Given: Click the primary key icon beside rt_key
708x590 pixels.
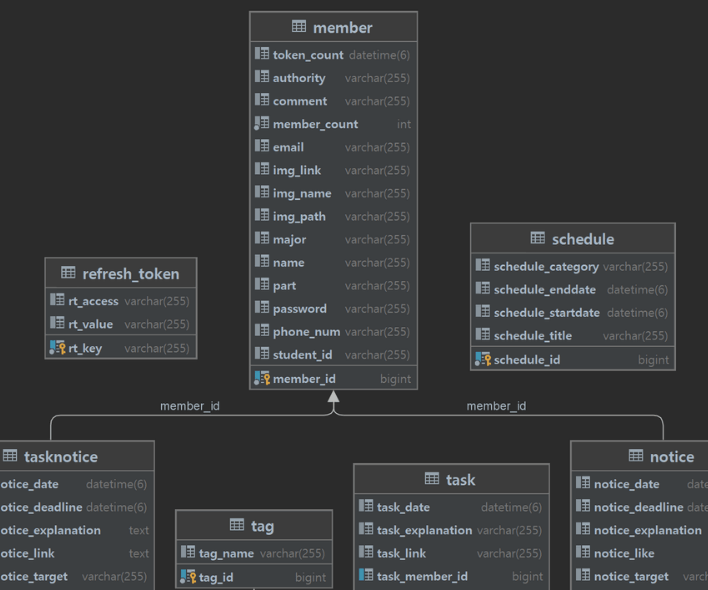Looking at the screenshot, I should click(x=57, y=348).
